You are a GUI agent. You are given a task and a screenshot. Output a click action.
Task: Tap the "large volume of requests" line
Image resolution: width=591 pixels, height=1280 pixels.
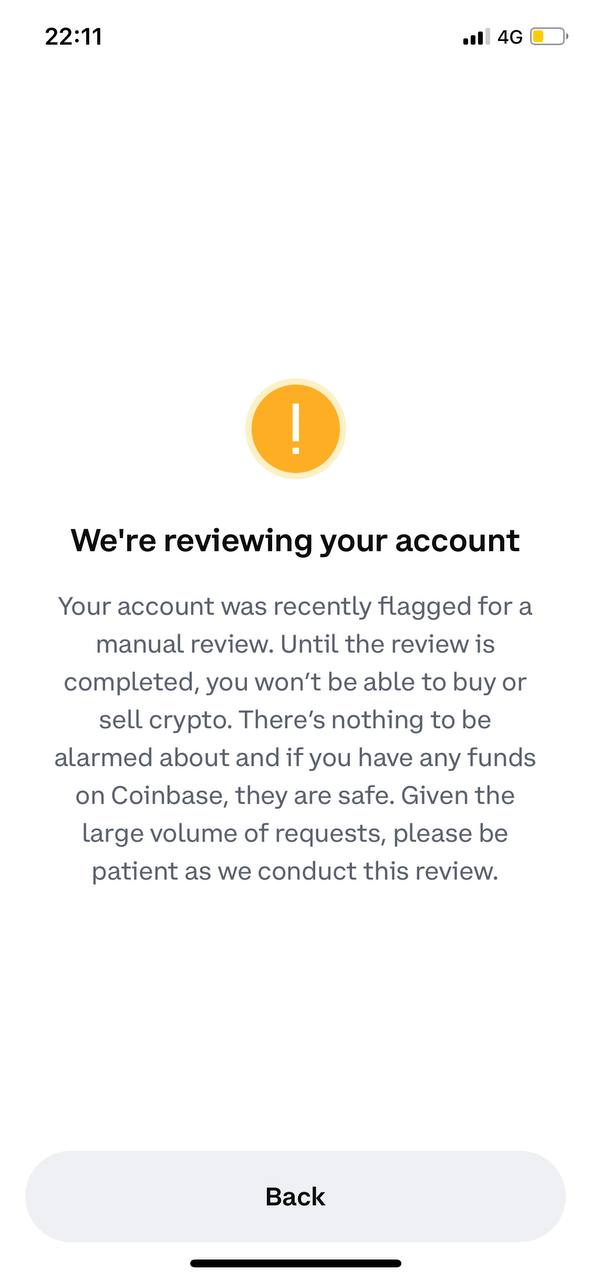[295, 833]
